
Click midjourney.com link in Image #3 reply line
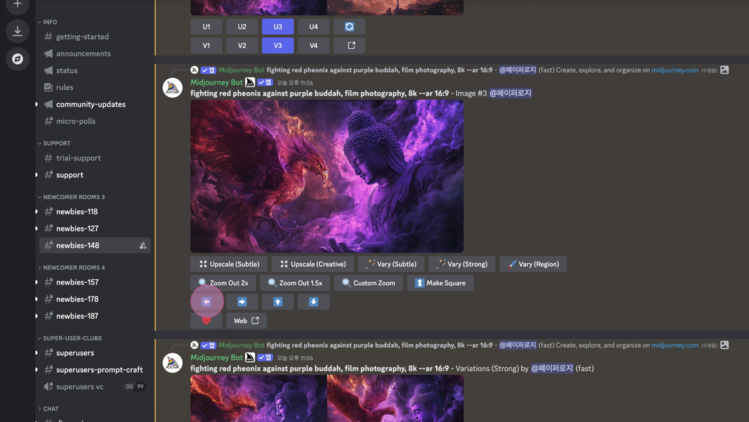pyautogui.click(x=674, y=70)
